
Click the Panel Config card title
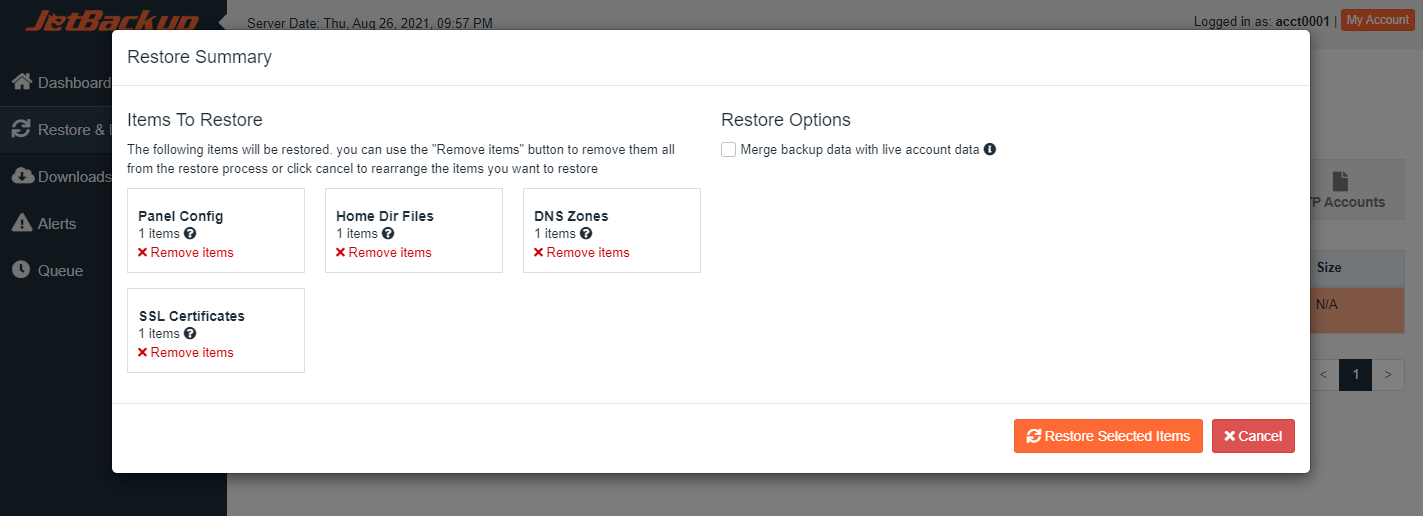[x=181, y=216]
